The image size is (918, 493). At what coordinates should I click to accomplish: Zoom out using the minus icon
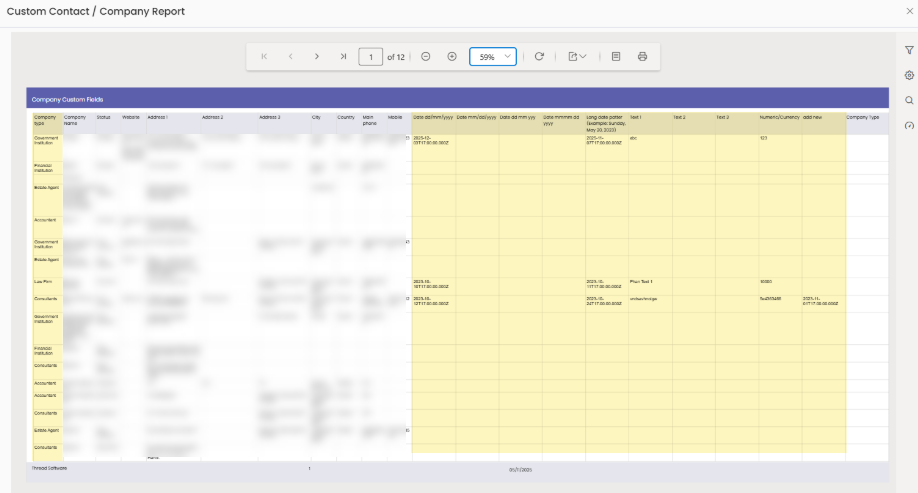425,57
